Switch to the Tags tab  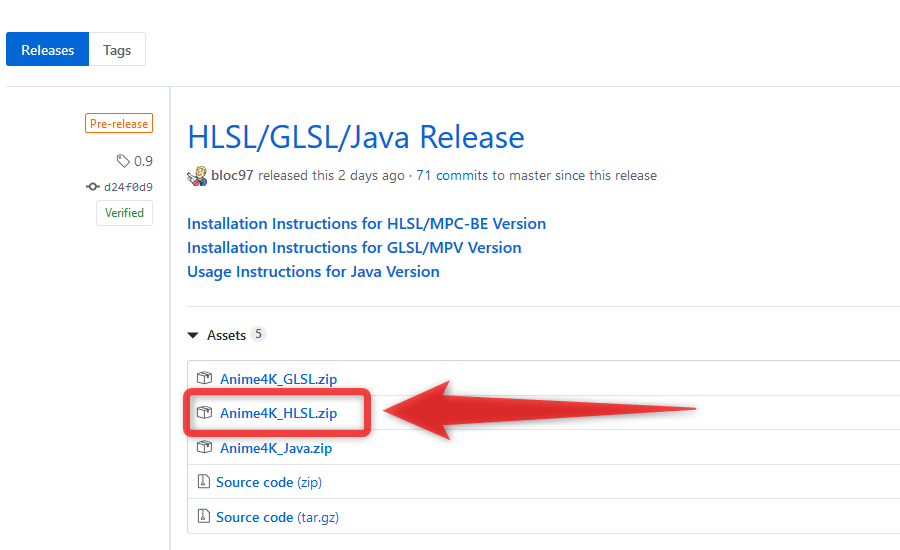[x=117, y=50]
